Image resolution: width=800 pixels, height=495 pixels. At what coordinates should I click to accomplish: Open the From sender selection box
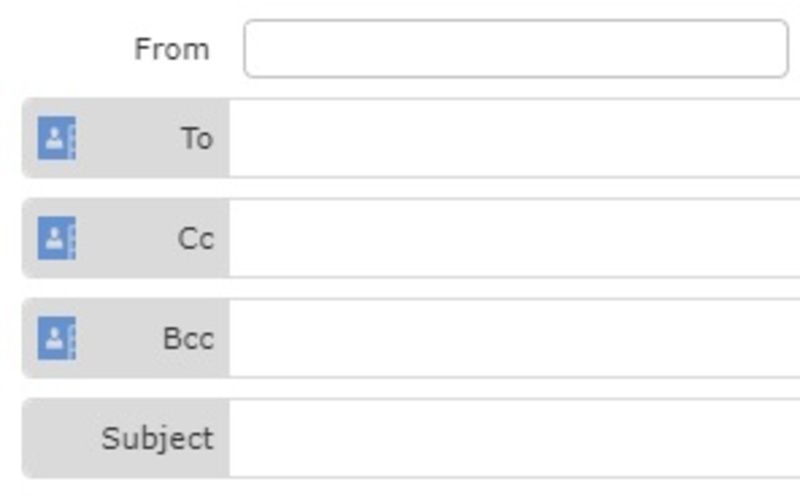[516, 49]
